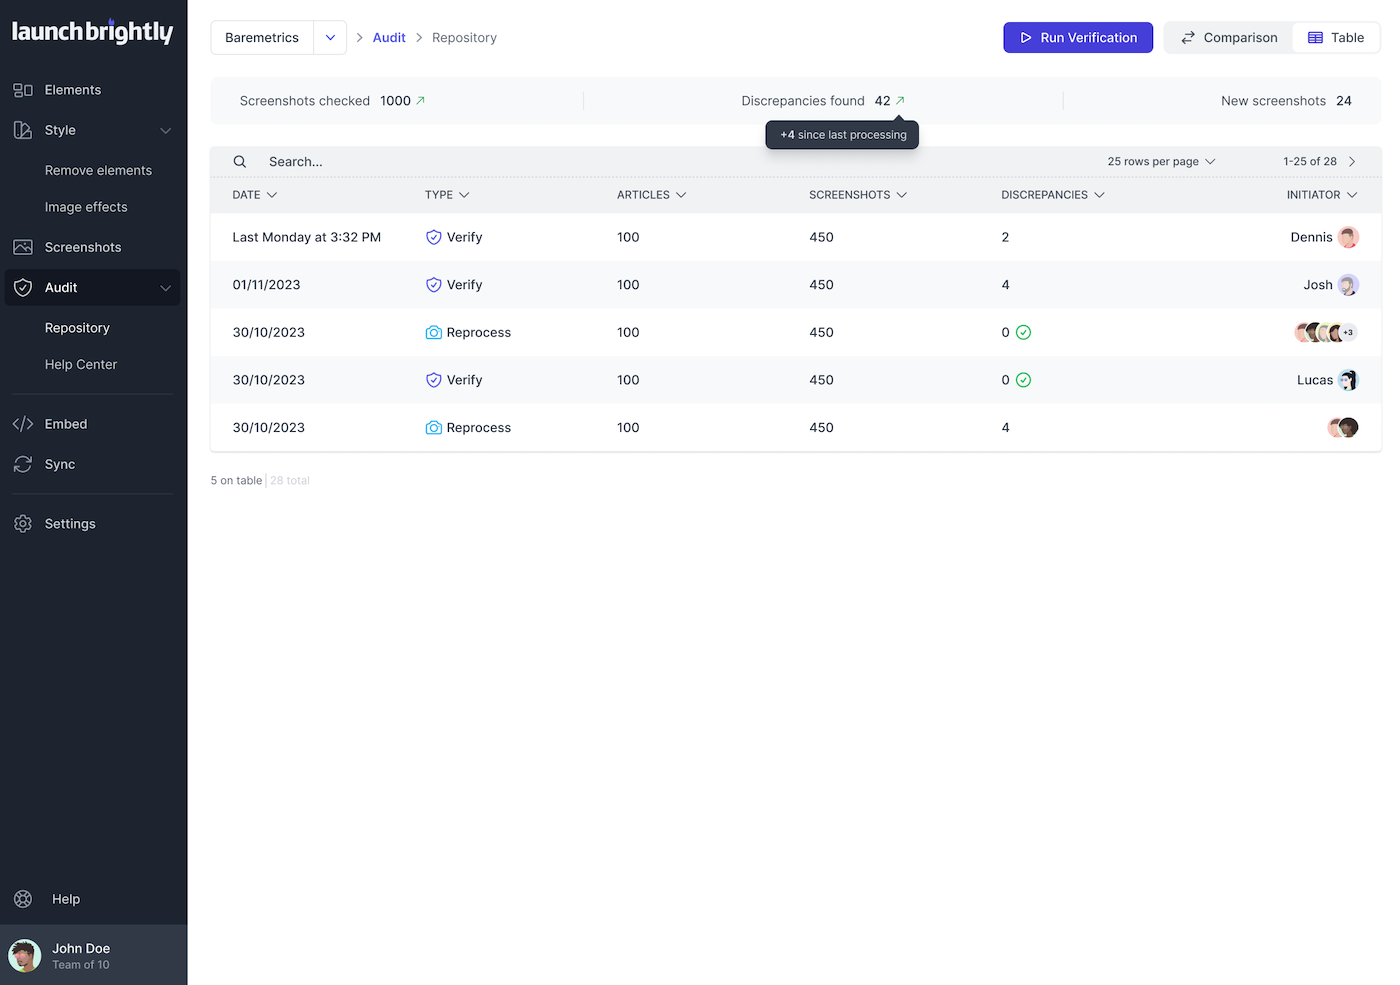Viewport: 1400px width, 985px height.
Task: Click the Discrepancies found 42 trend arrow
Action: [900, 100]
